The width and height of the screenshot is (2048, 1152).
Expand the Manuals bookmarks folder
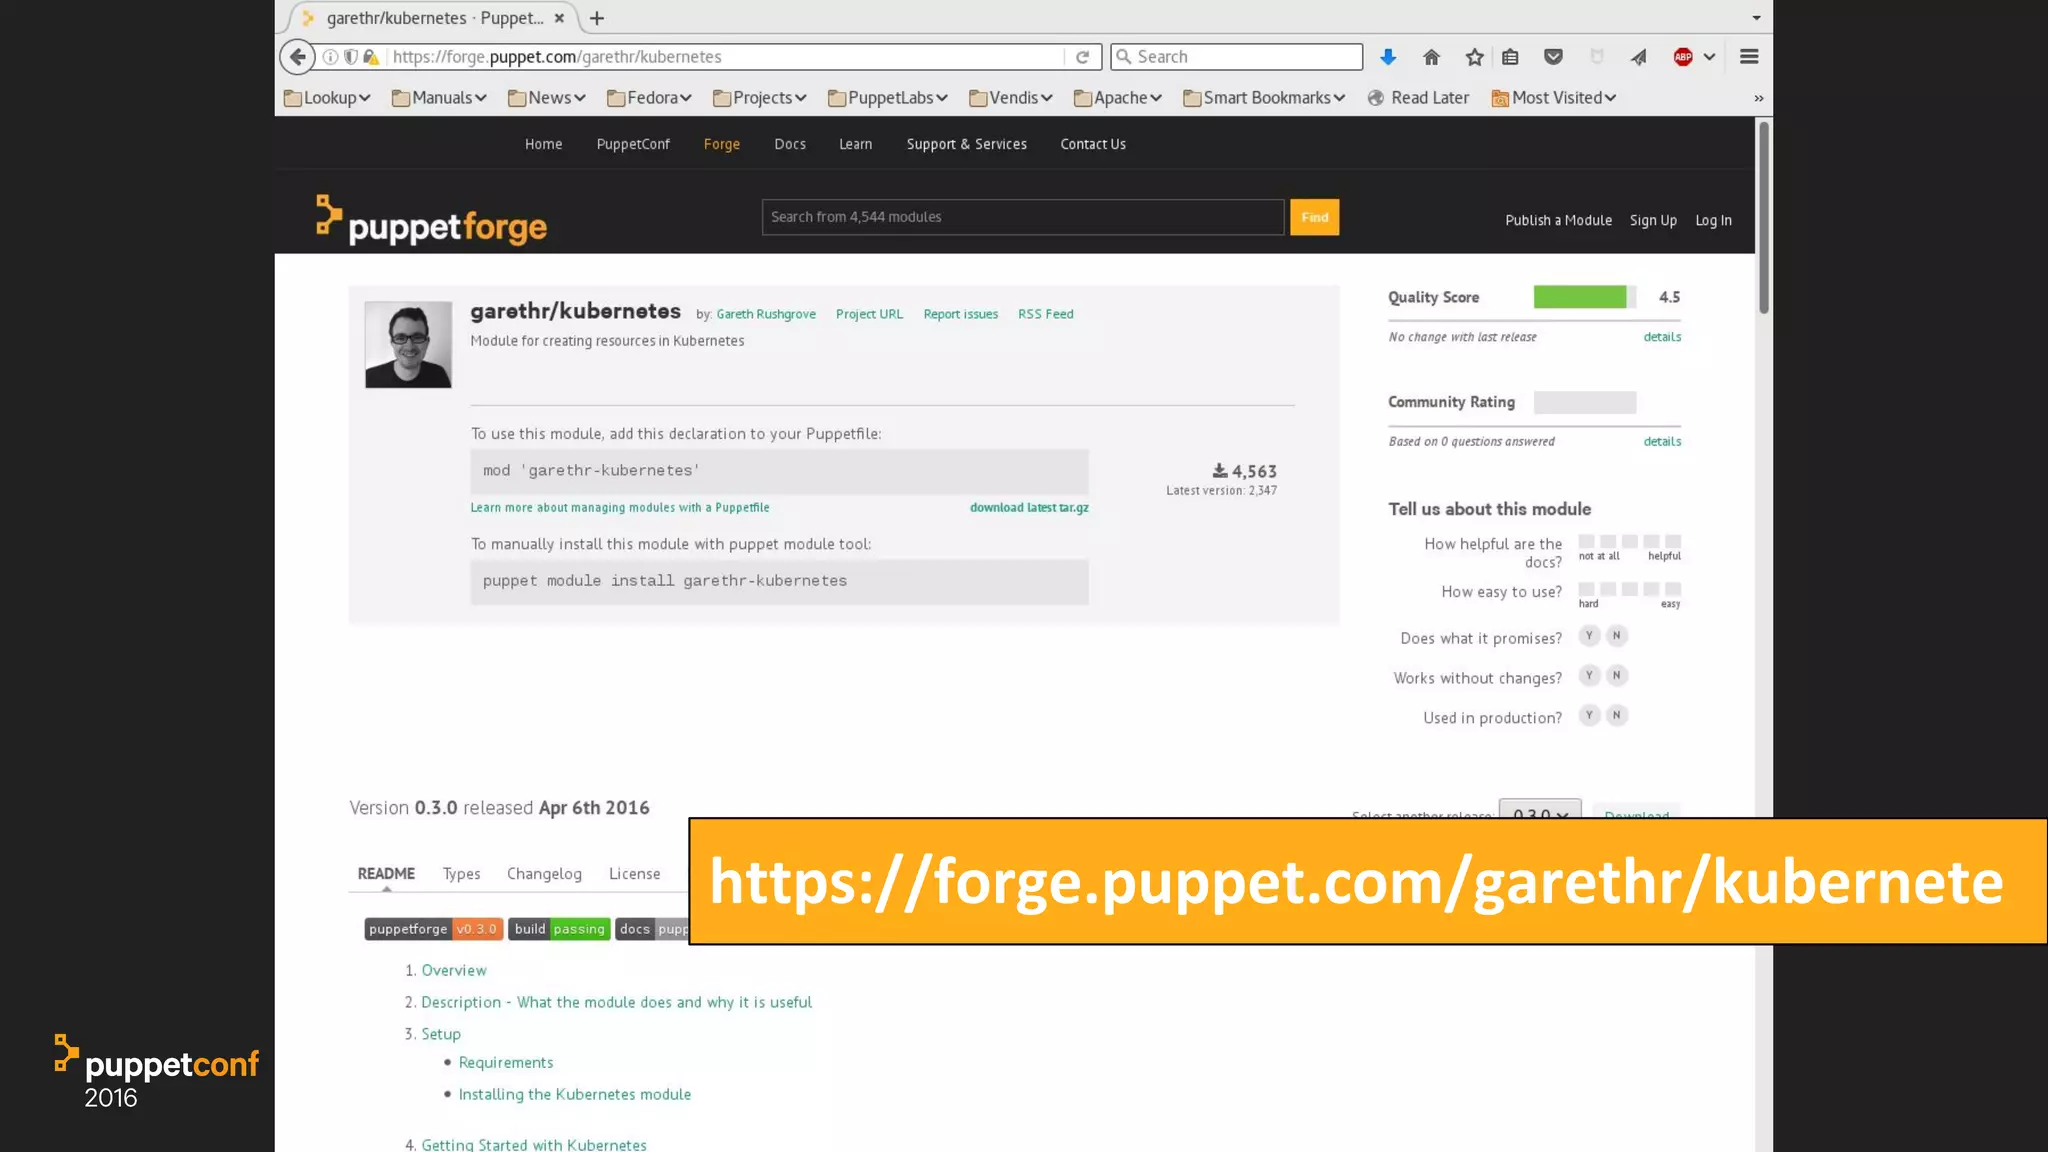(439, 98)
